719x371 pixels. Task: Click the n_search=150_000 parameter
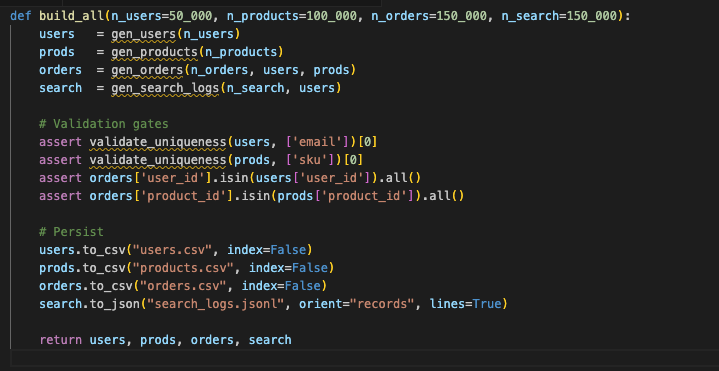559,16
